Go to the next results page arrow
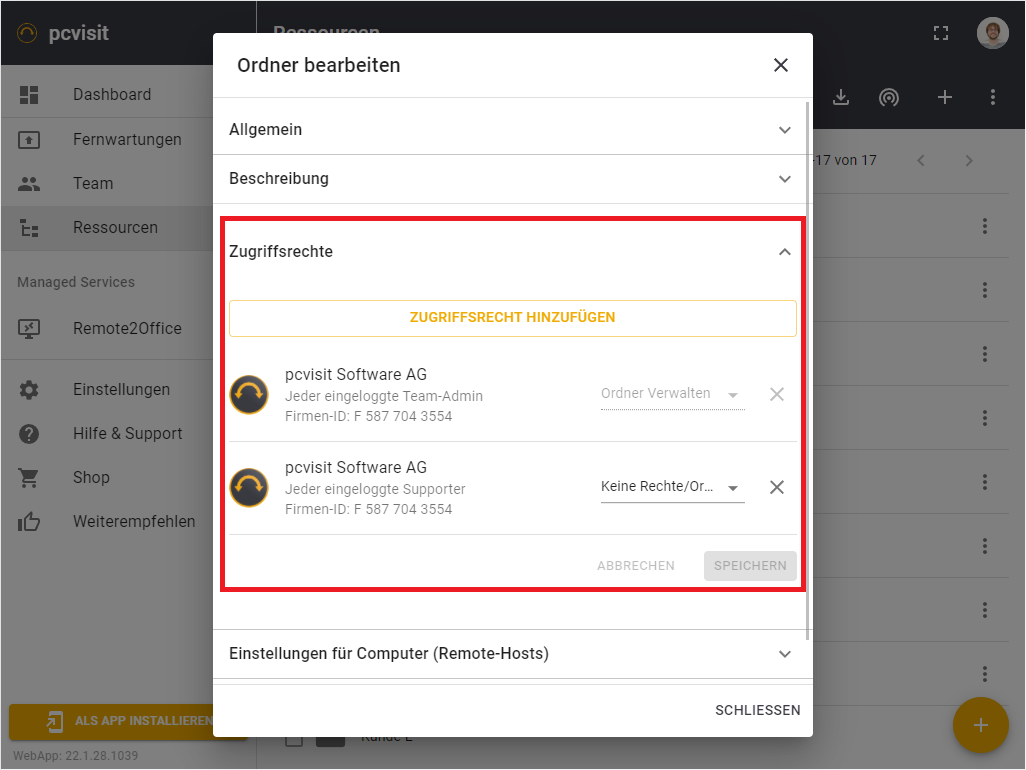The image size is (1026, 770). pyautogui.click(x=968, y=161)
